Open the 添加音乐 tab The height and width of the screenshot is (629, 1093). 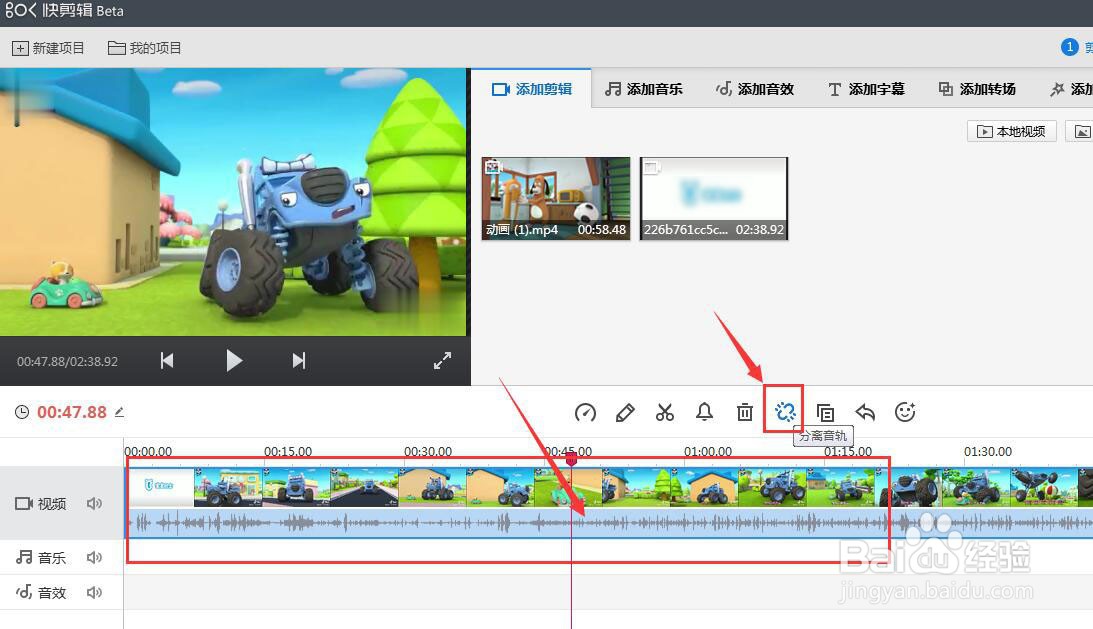(644, 89)
